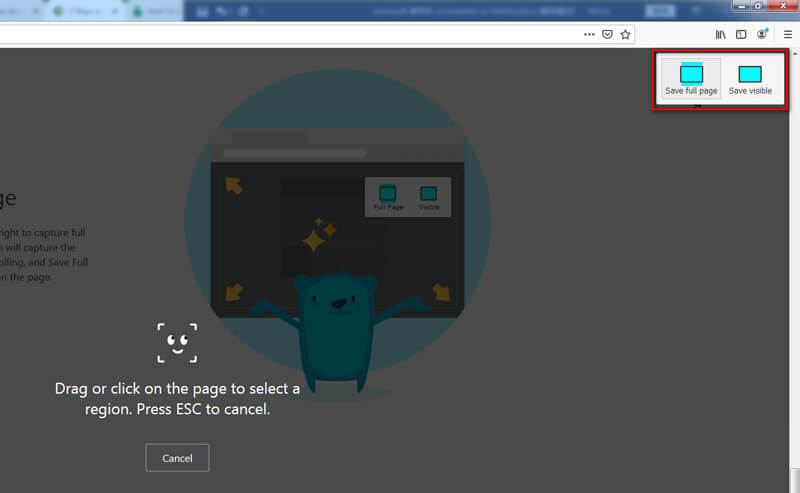
Task: Minimize the Firefox window
Action: tap(741, 6)
